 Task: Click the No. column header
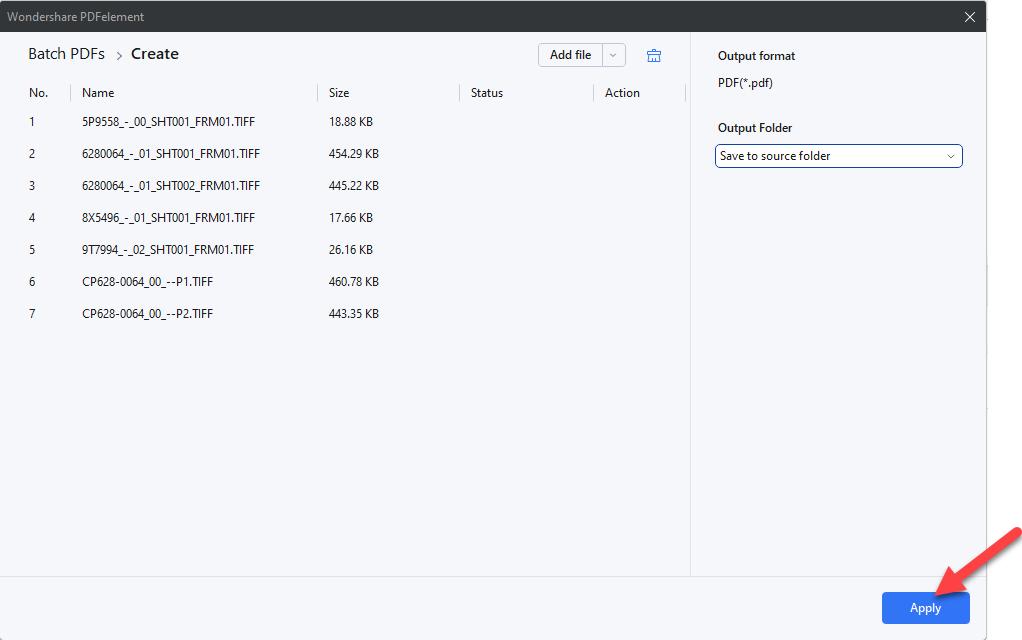pos(39,93)
